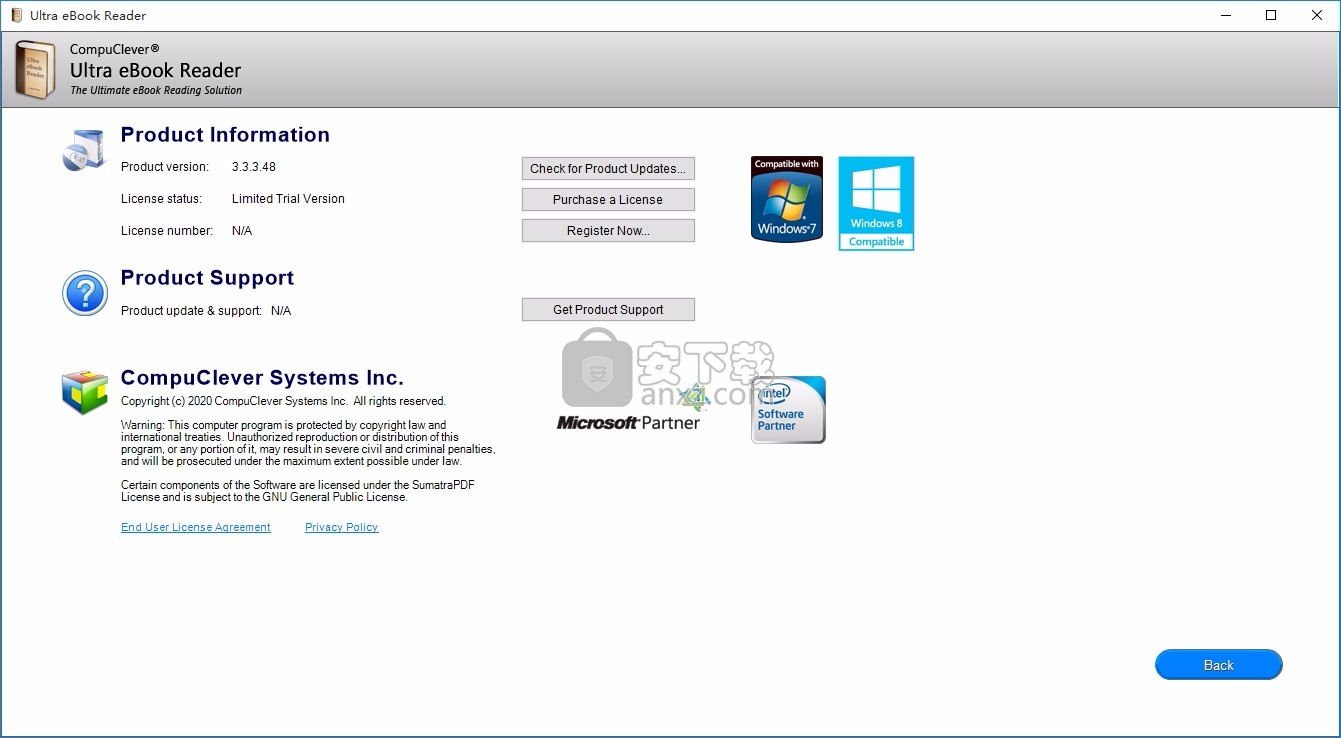Check for Product Updates

608,168
